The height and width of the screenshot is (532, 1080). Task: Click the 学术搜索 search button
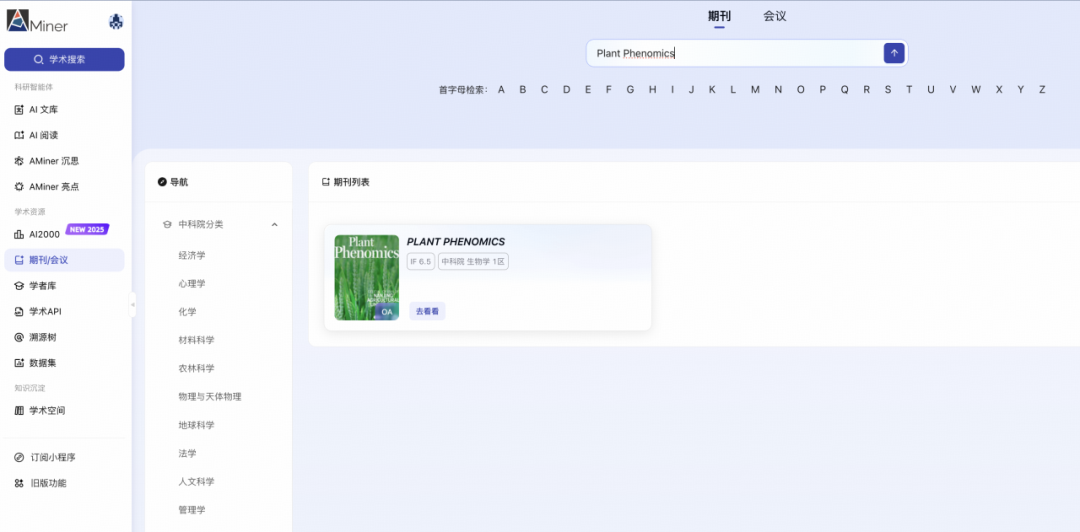point(64,59)
